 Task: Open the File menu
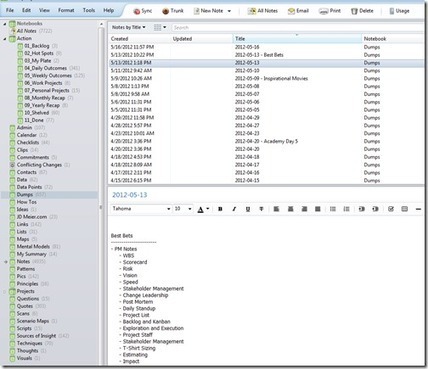(x=10, y=10)
